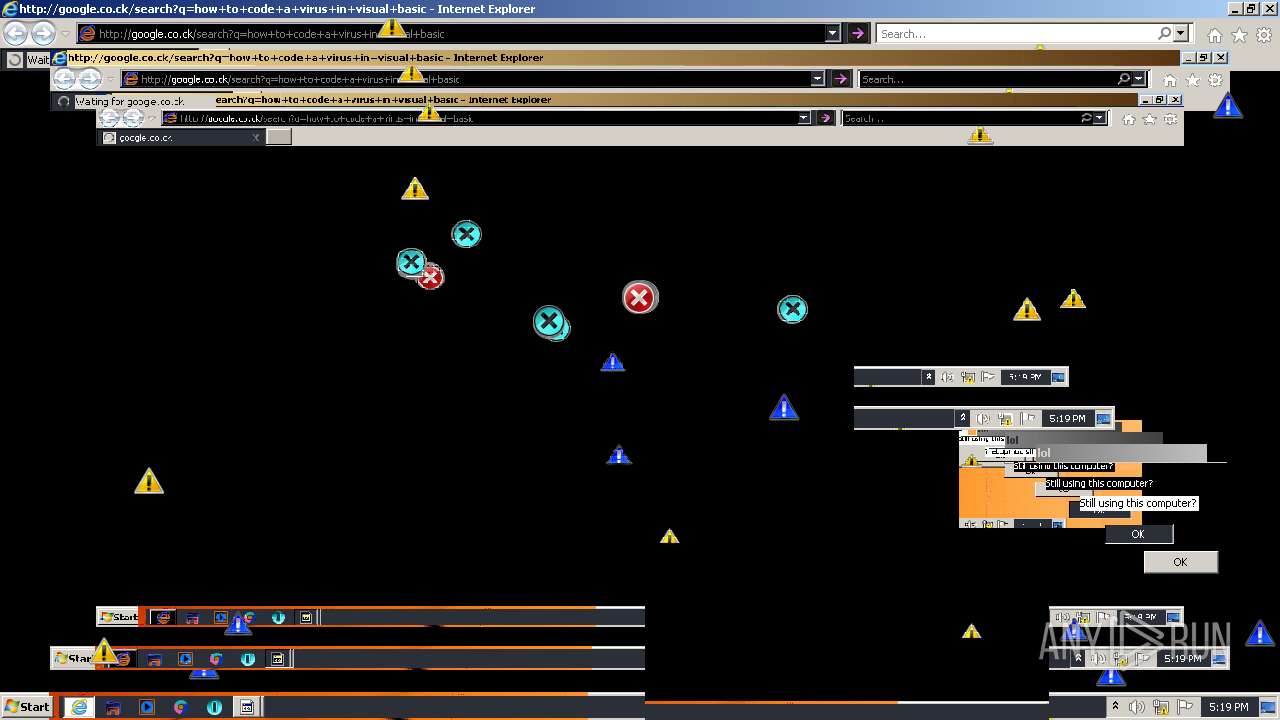
Task: Go back in the second Internet Explorer window
Action: [x=65, y=79]
